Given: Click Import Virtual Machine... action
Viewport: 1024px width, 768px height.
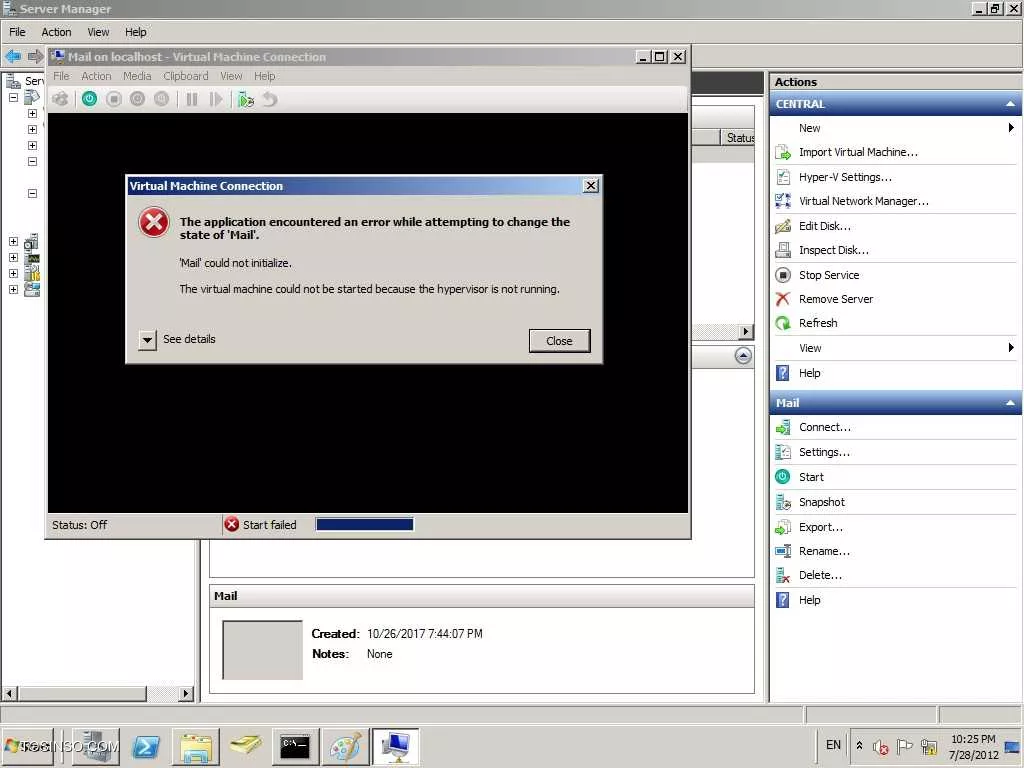Looking at the screenshot, I should coord(858,152).
